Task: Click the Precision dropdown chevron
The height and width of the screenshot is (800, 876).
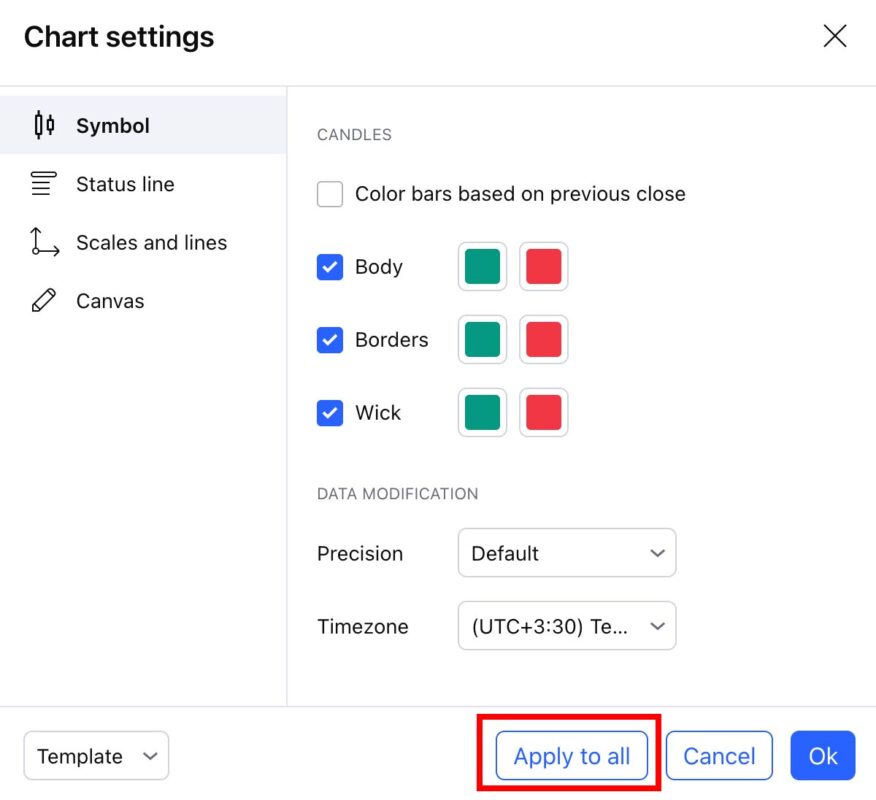Action: coord(658,553)
